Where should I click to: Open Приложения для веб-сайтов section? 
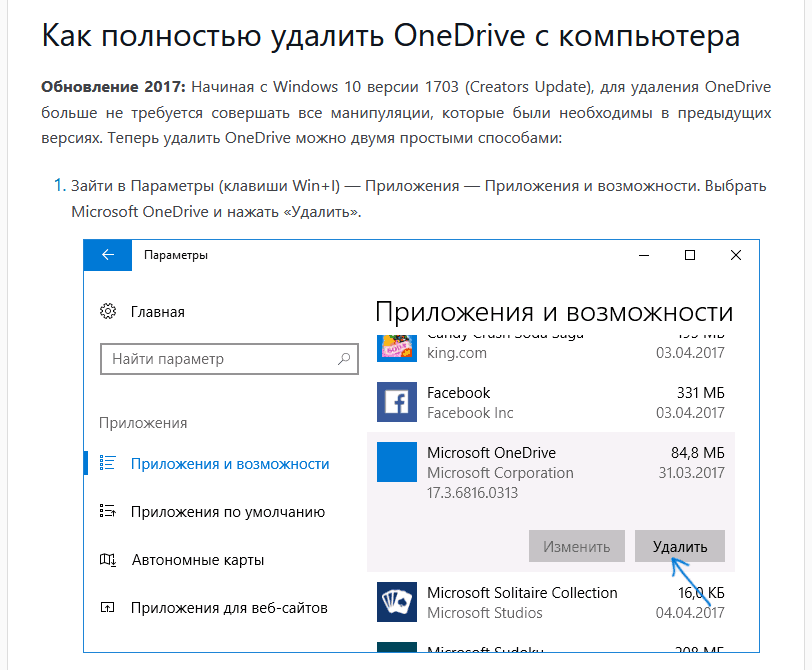tap(228, 608)
